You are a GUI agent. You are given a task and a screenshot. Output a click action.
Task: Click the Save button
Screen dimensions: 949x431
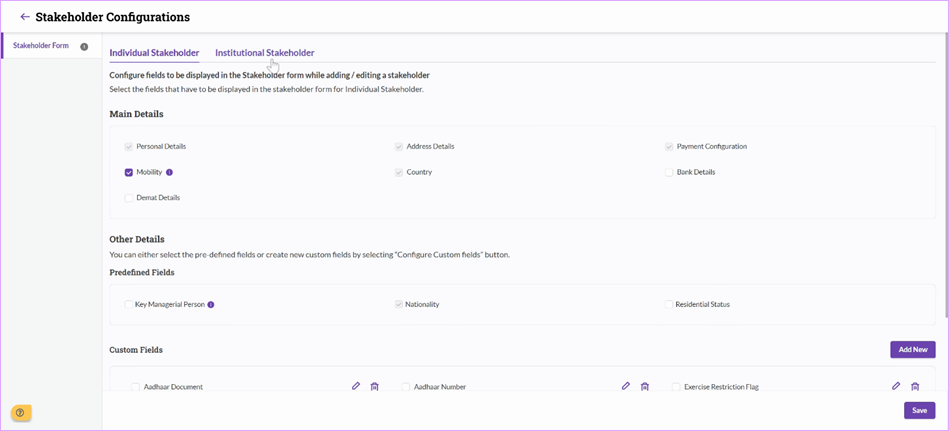coord(919,410)
